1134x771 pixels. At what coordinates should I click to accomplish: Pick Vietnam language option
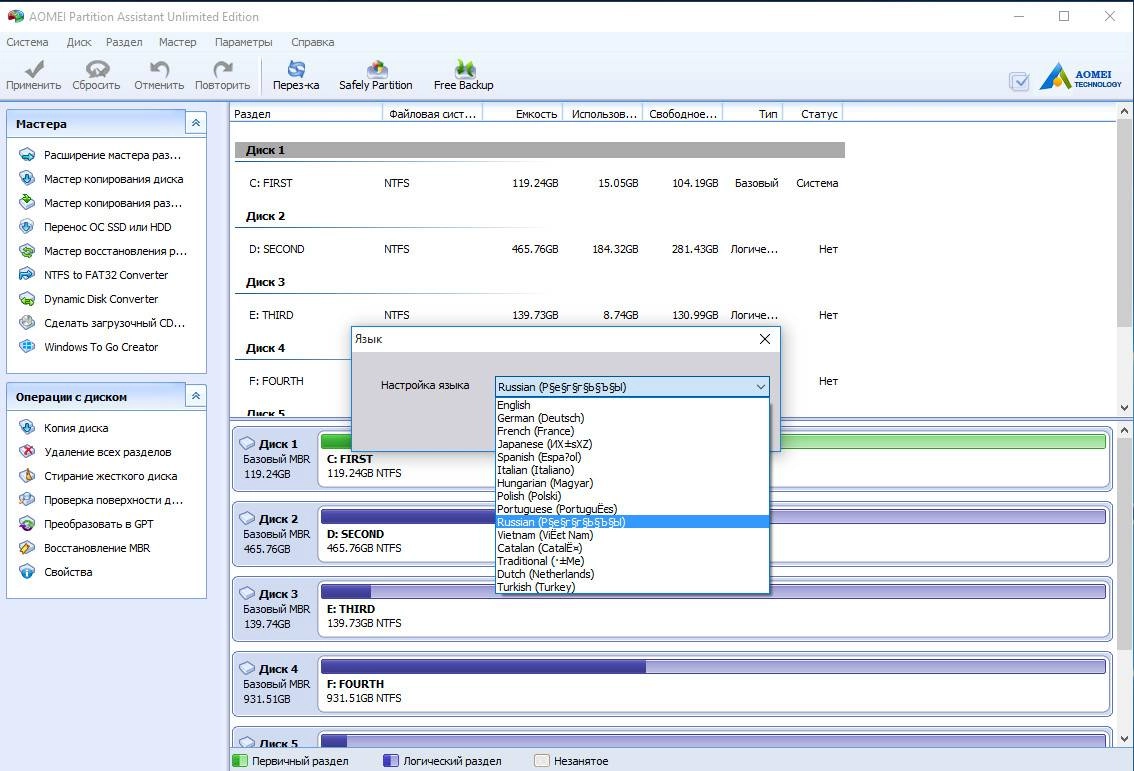point(631,535)
